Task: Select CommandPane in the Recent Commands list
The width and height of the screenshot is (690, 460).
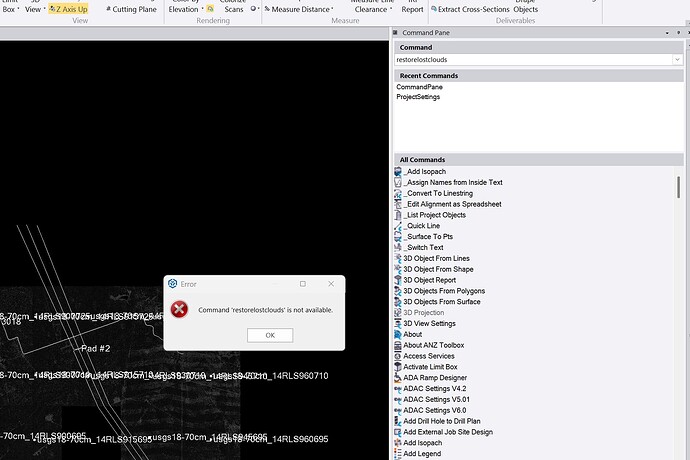Action: 418,87
